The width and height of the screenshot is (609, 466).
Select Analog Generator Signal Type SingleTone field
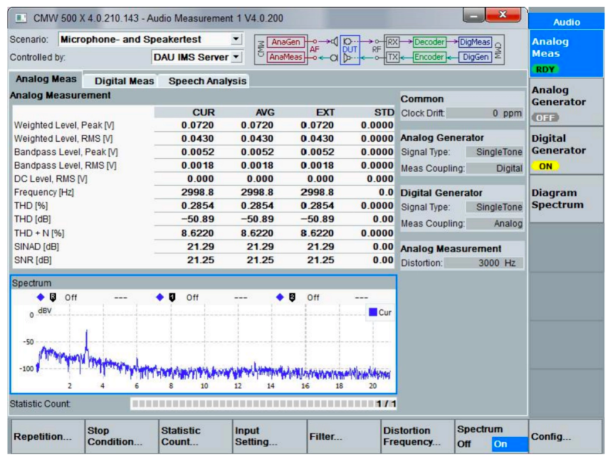tap(494, 152)
